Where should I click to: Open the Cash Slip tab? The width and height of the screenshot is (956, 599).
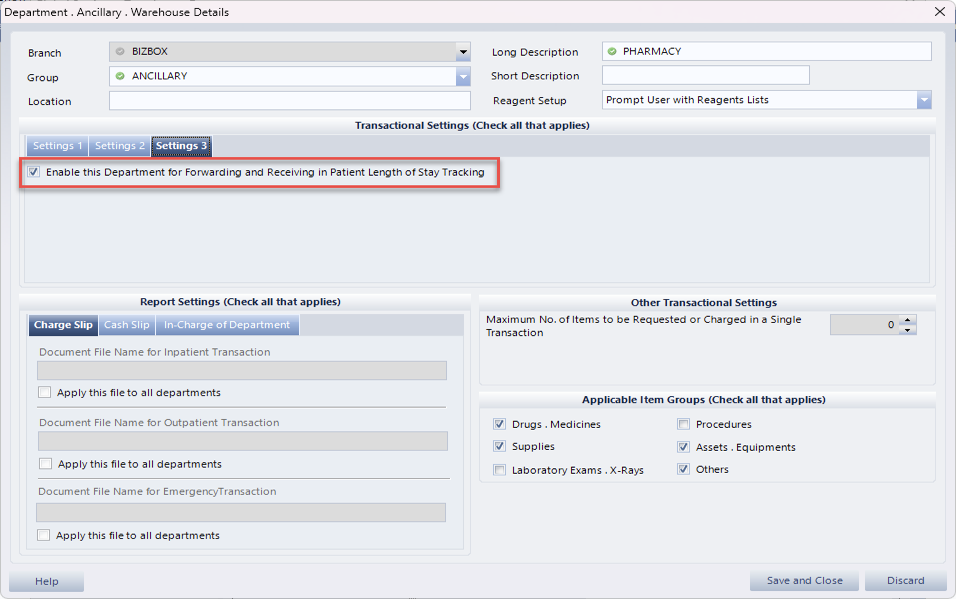127,325
